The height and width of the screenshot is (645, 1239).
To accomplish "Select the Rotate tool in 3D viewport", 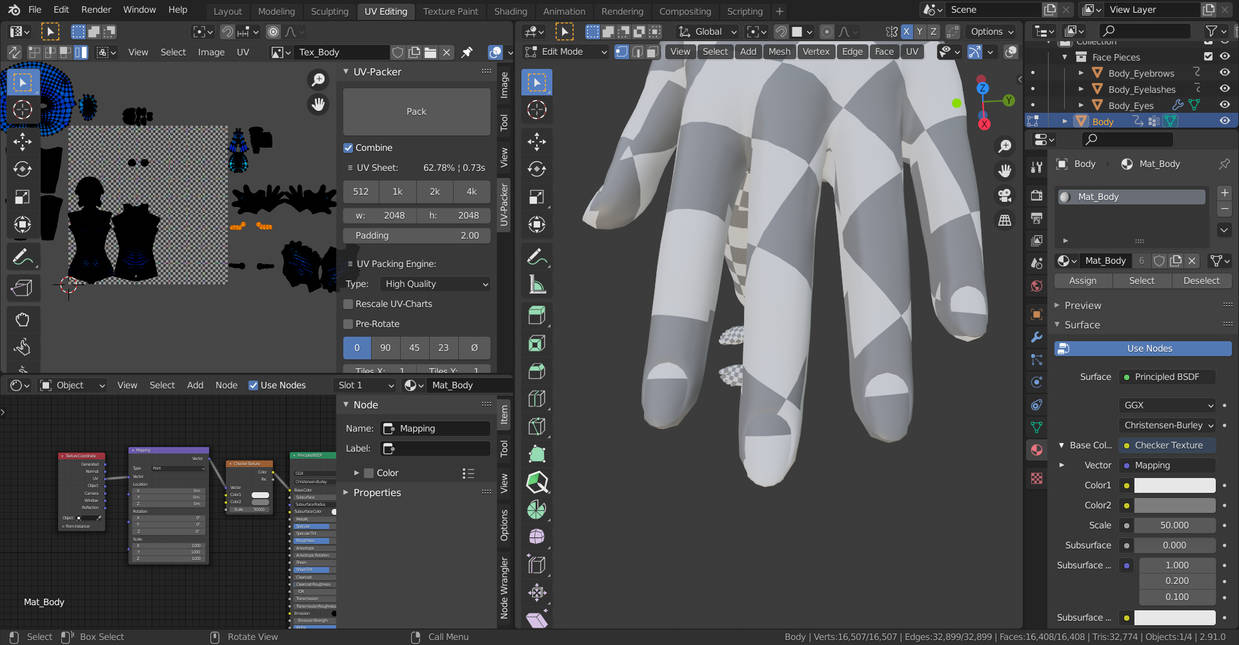I will click(537, 169).
